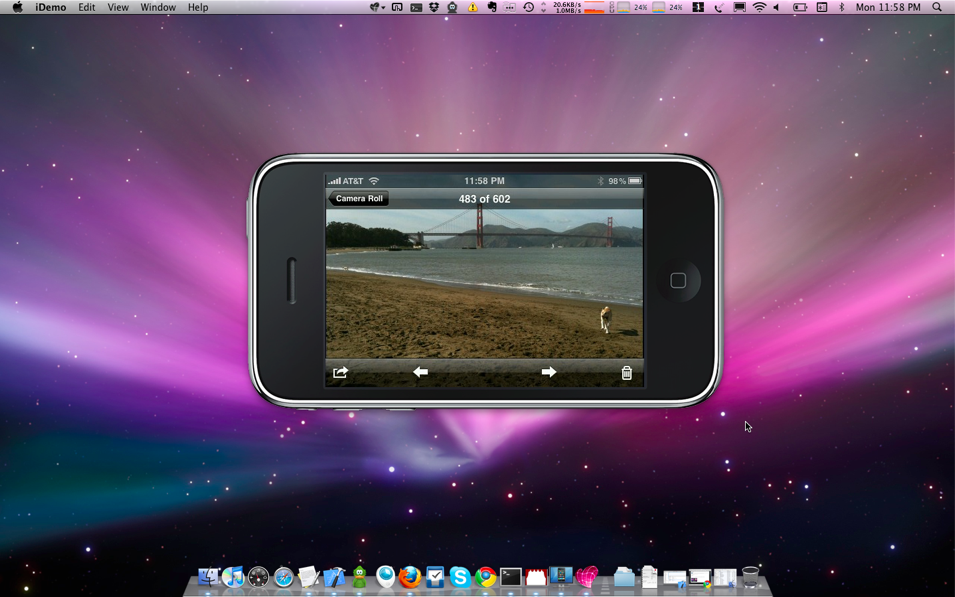The height and width of the screenshot is (597, 955).
Task: Open Dashboard from the Dock
Action: click(258, 576)
